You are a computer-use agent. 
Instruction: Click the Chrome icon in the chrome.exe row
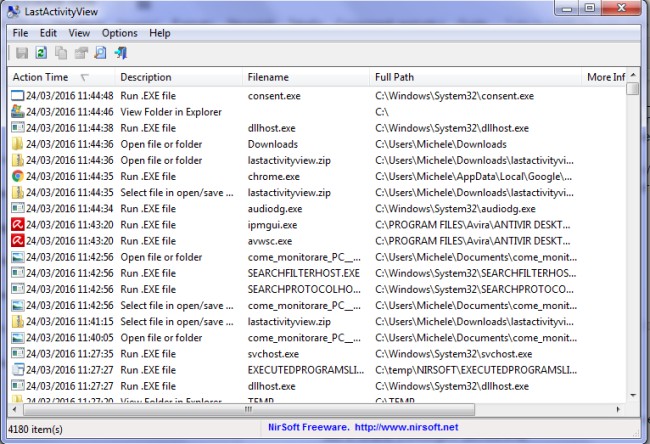(x=17, y=176)
